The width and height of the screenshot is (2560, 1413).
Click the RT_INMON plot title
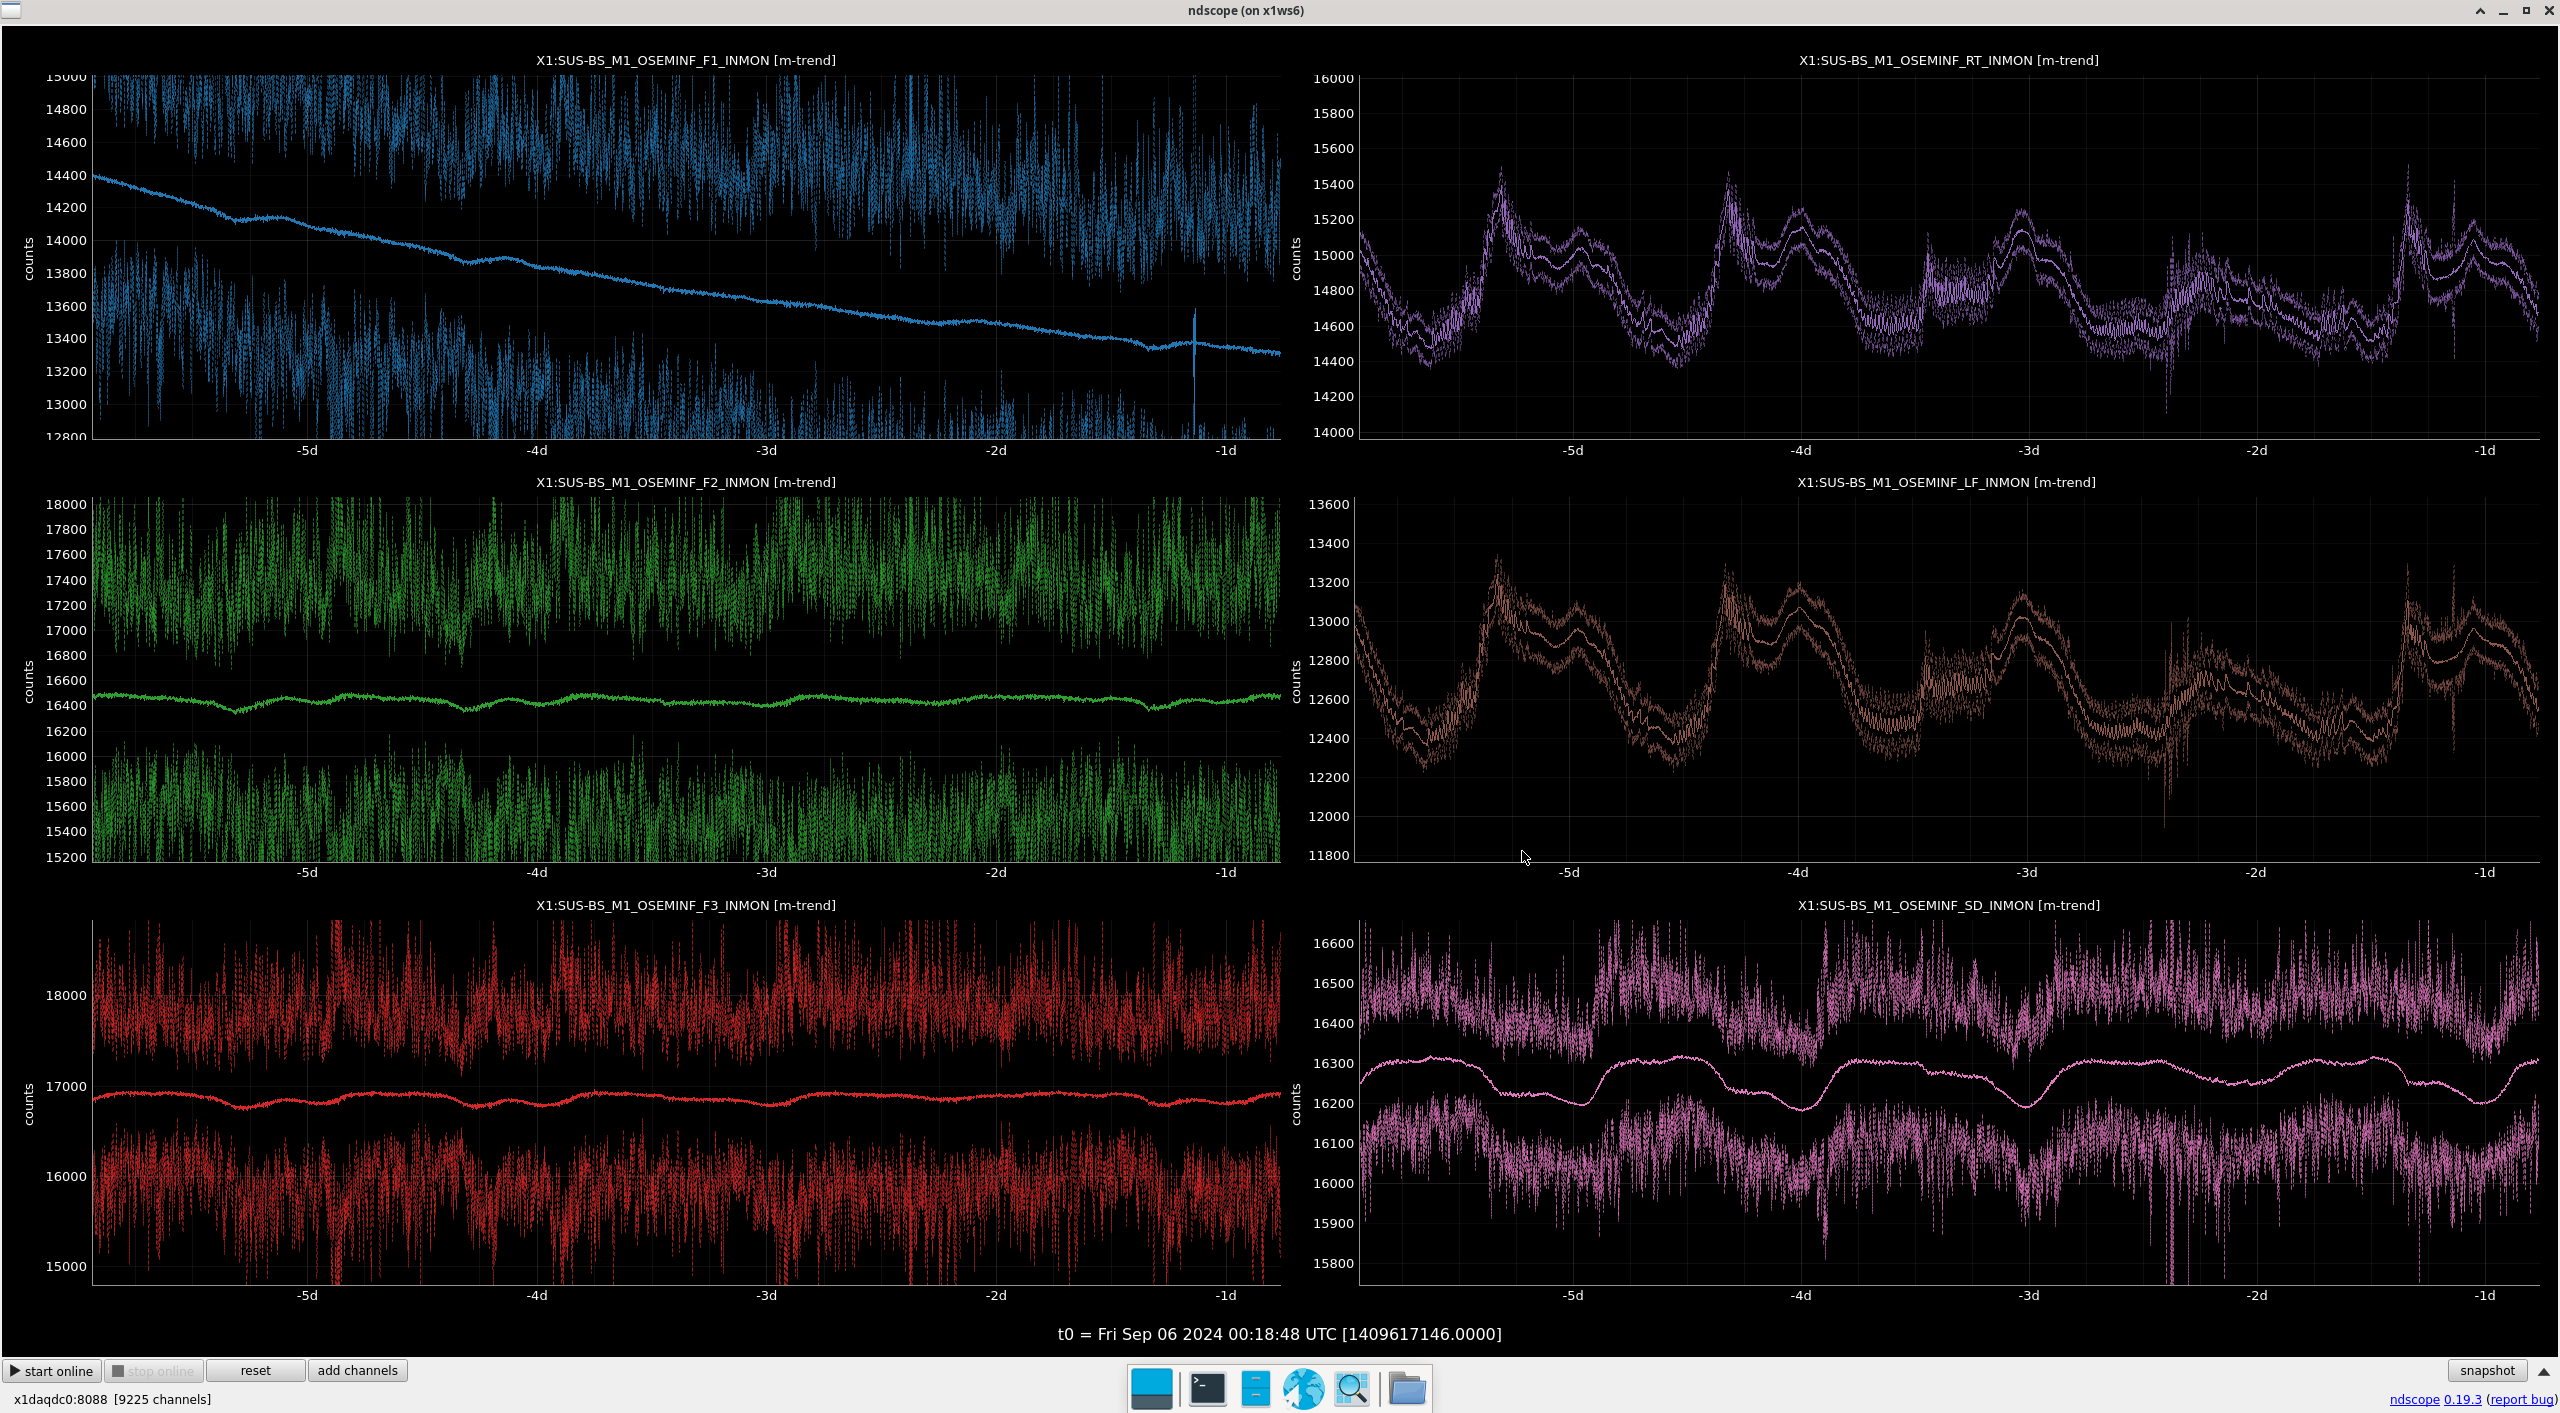[1948, 60]
